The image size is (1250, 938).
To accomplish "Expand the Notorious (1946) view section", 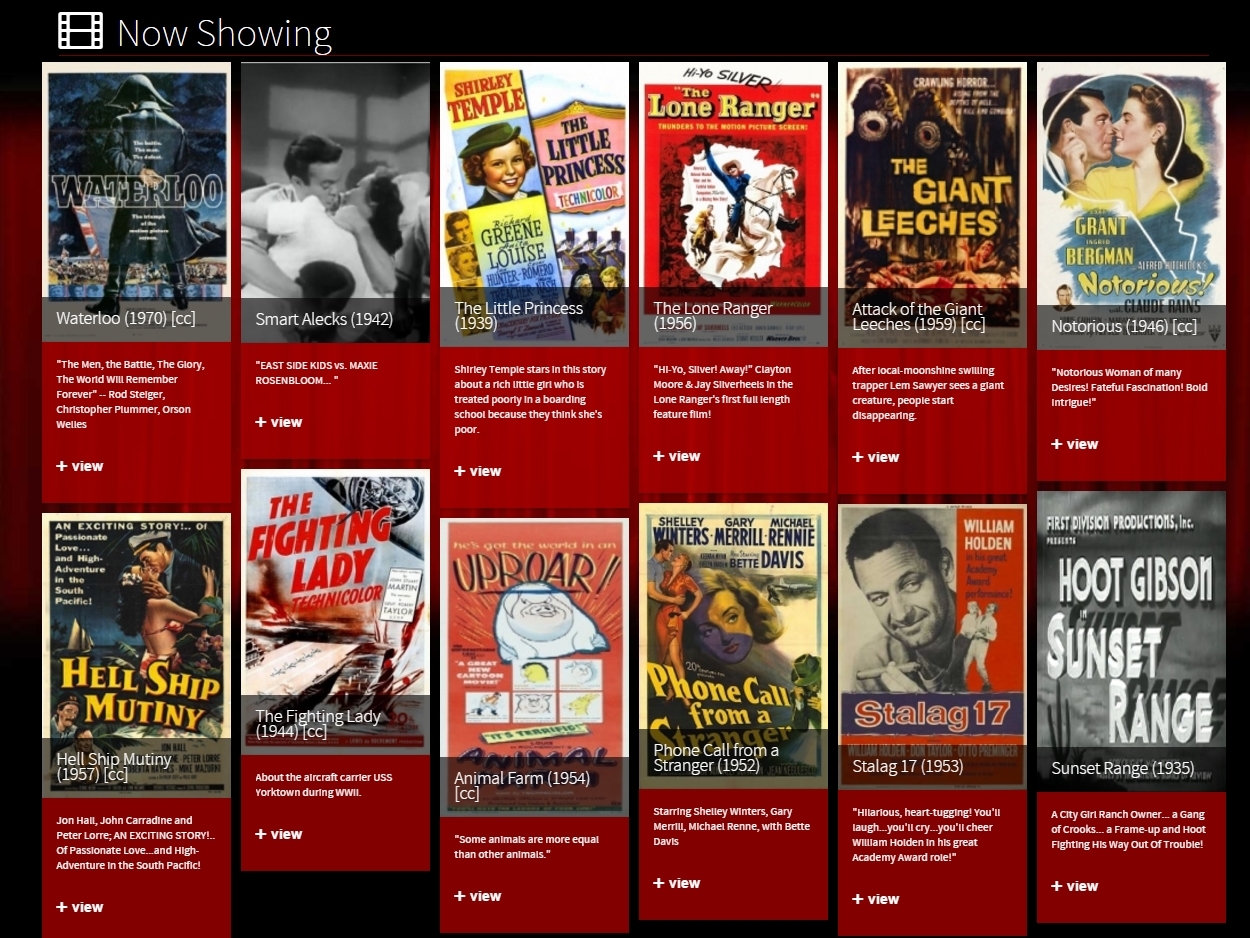I will point(1074,444).
